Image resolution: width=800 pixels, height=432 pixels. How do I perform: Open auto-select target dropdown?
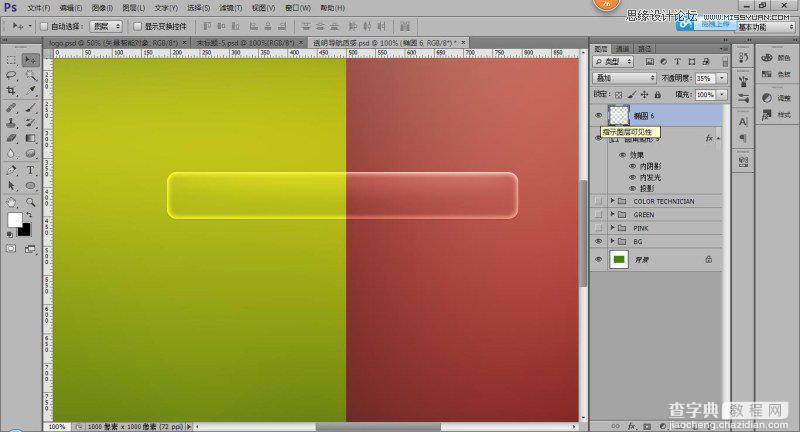coord(106,26)
